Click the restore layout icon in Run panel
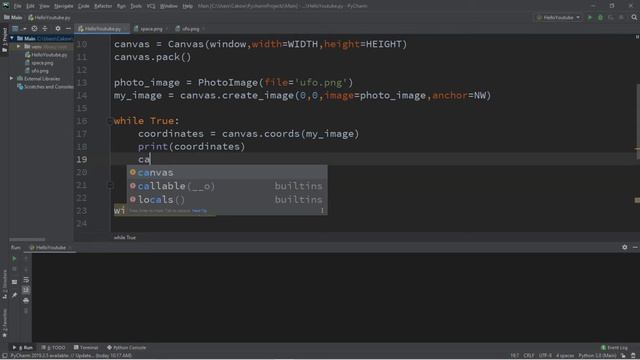This screenshot has height=360, width=640. tap(14, 282)
